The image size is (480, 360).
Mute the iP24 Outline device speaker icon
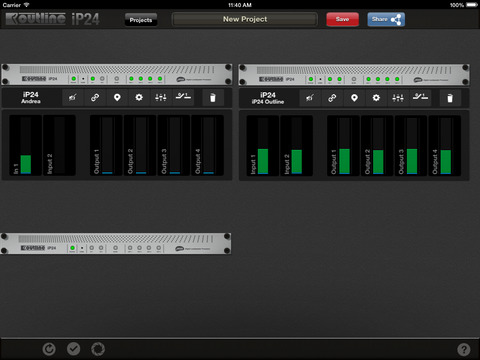click(310, 98)
